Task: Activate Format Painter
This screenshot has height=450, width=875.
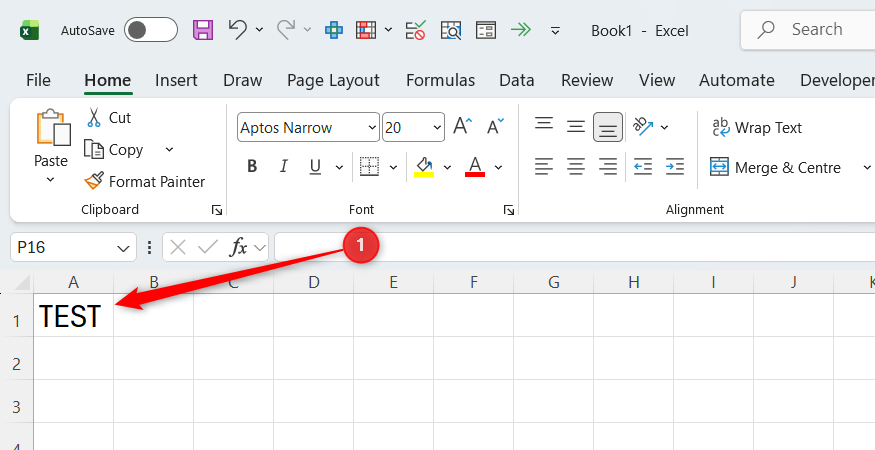Action: click(145, 181)
